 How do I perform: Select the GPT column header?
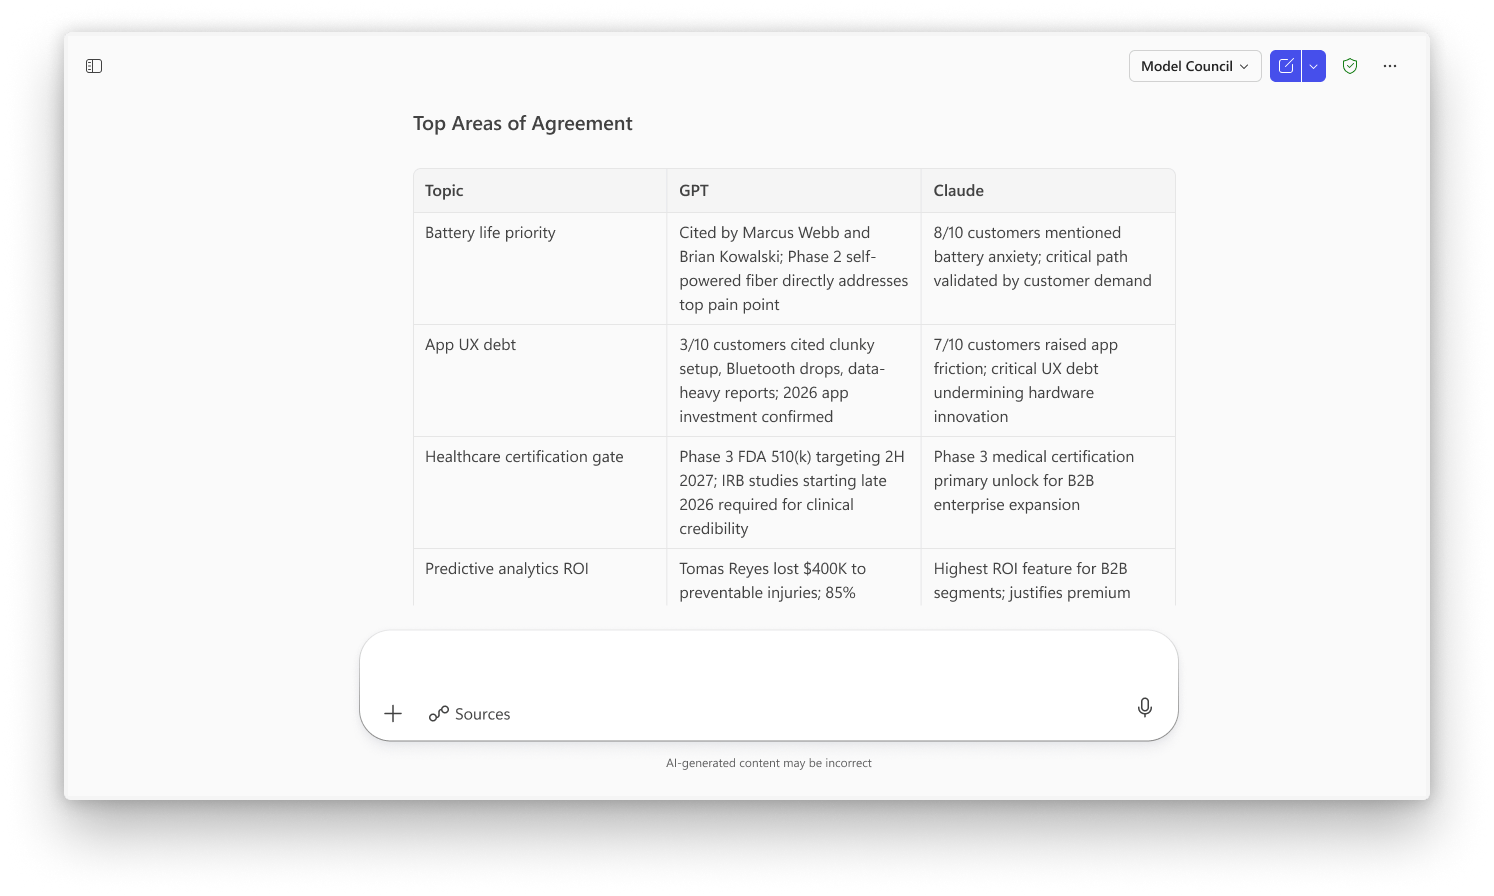693,190
